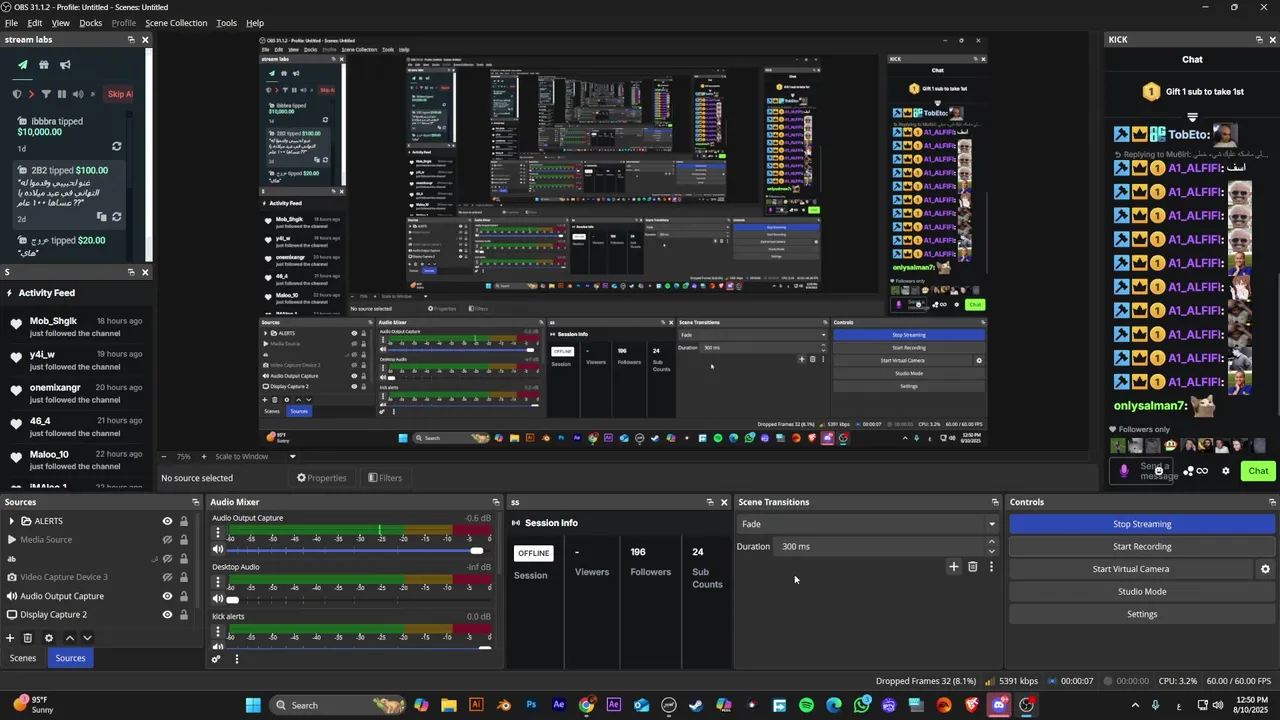
Task: Click the shield icon in stream labs toolbar
Action: pyautogui.click(x=17, y=94)
